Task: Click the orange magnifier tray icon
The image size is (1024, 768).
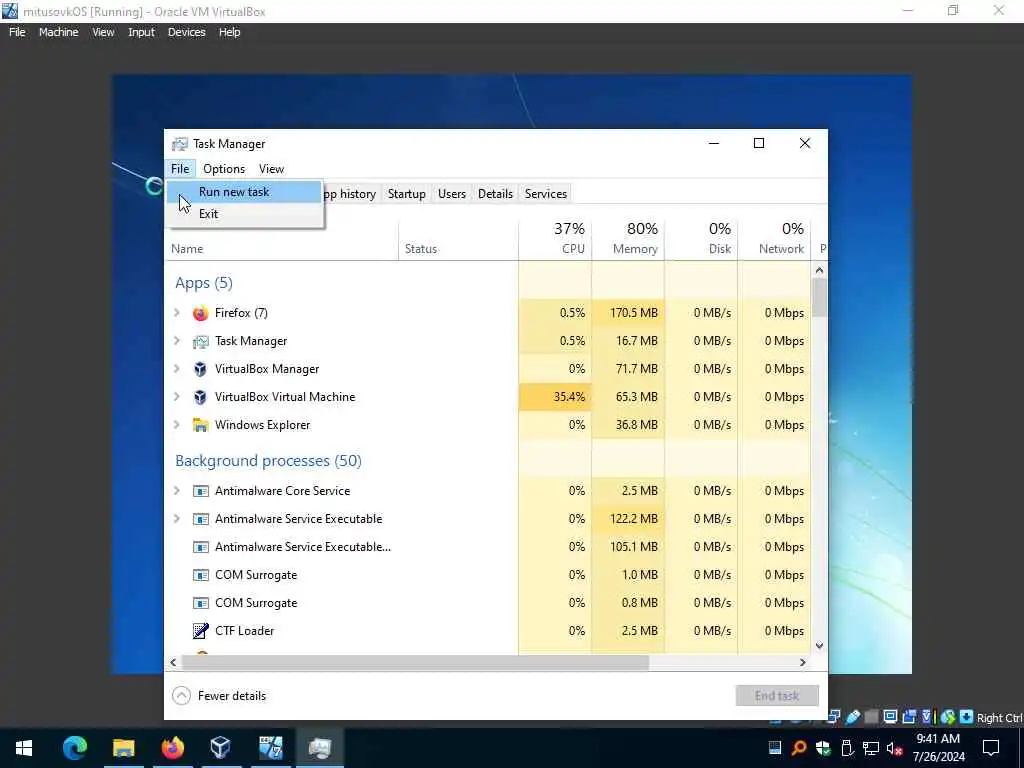Action: pyautogui.click(x=799, y=748)
